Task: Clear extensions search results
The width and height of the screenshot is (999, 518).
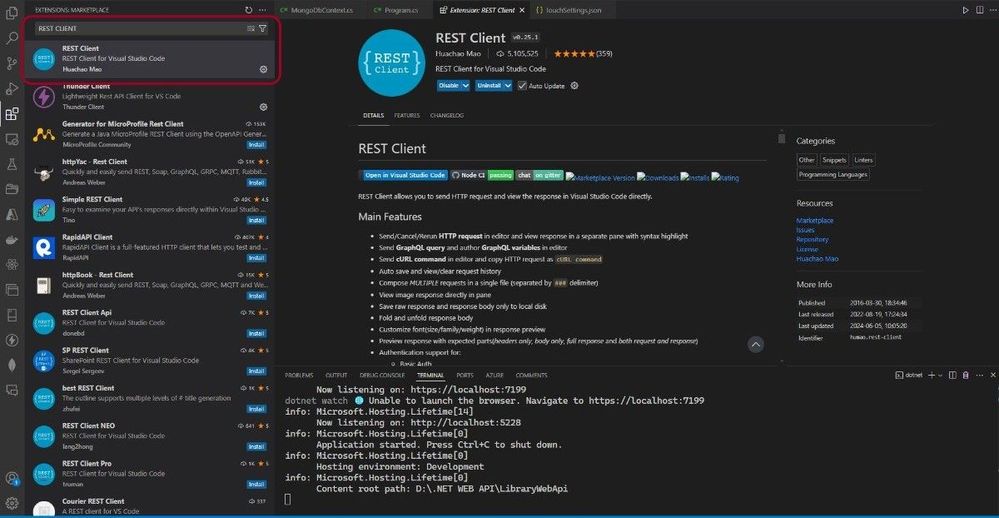Action: click(251, 29)
